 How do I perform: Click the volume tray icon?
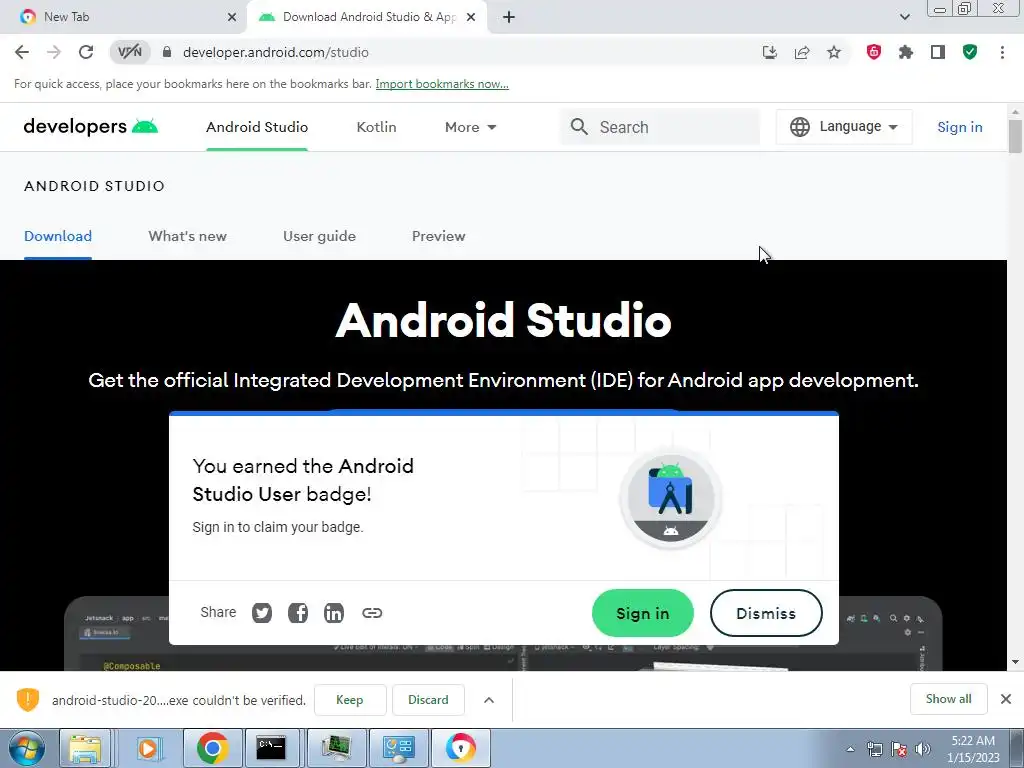[923, 749]
